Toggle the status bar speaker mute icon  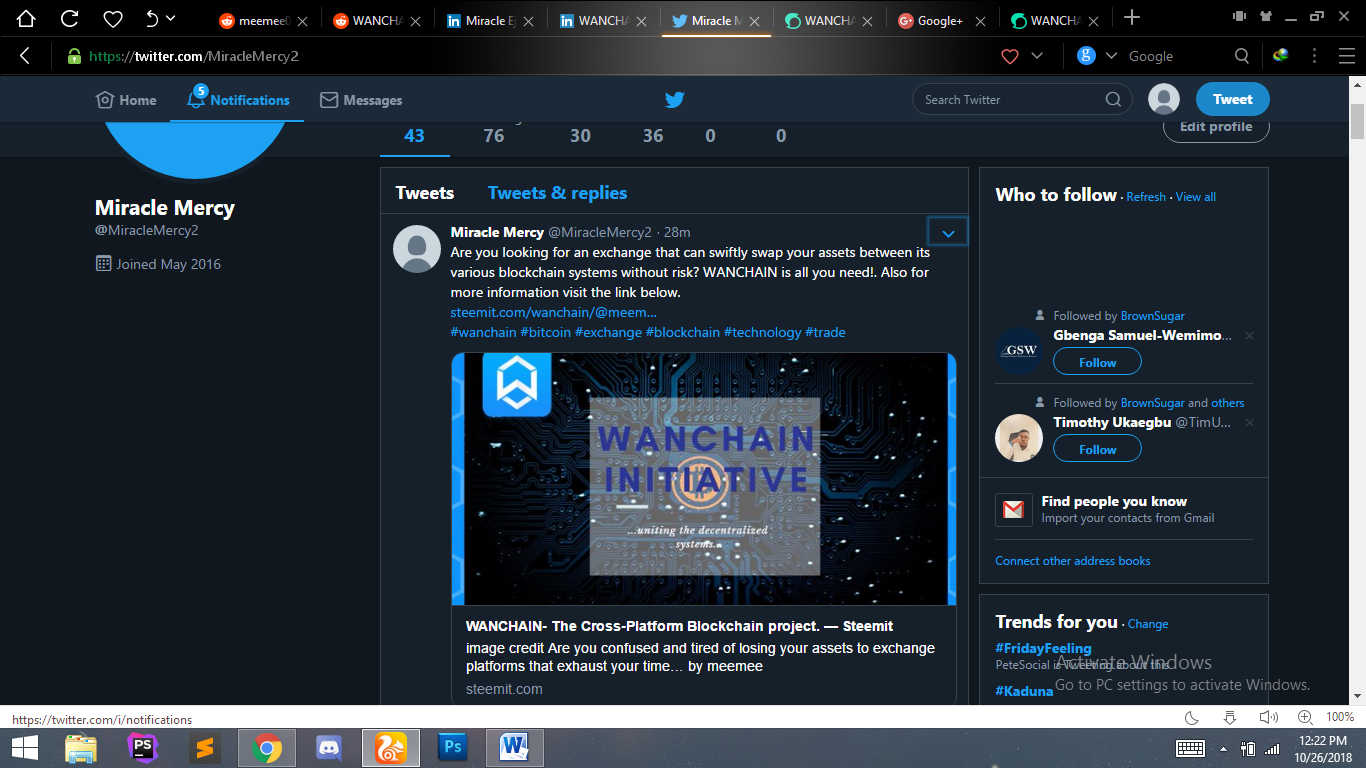(1268, 718)
